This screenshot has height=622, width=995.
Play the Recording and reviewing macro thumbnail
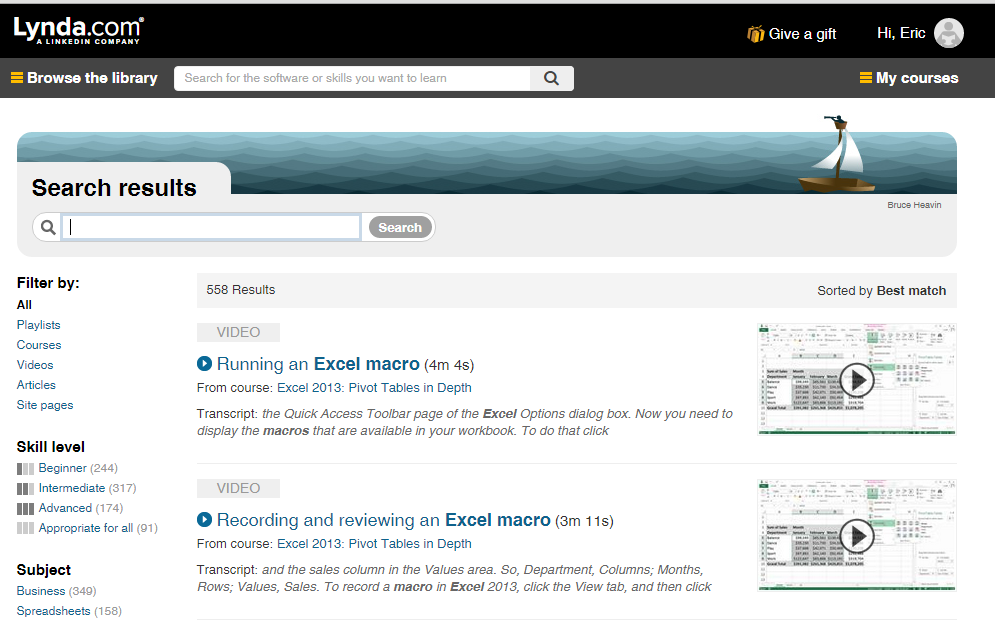pyautogui.click(x=857, y=536)
